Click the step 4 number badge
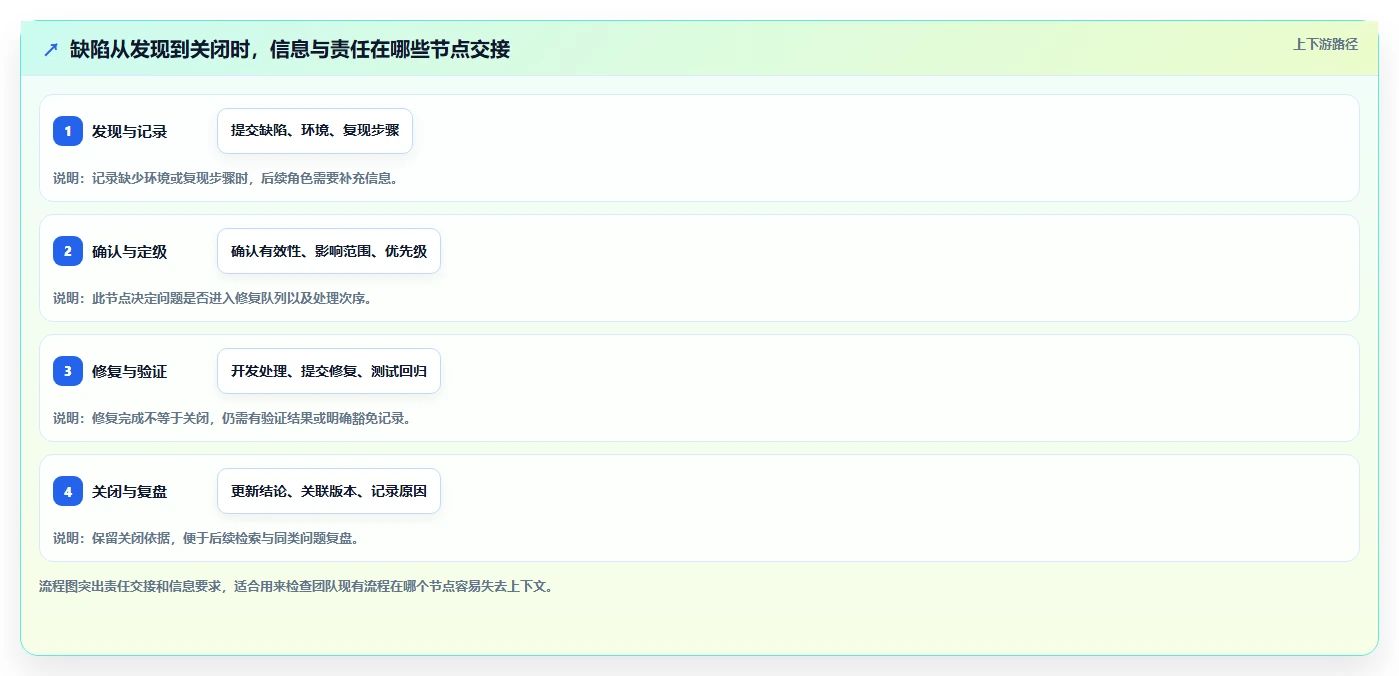1399x676 pixels. [x=68, y=491]
